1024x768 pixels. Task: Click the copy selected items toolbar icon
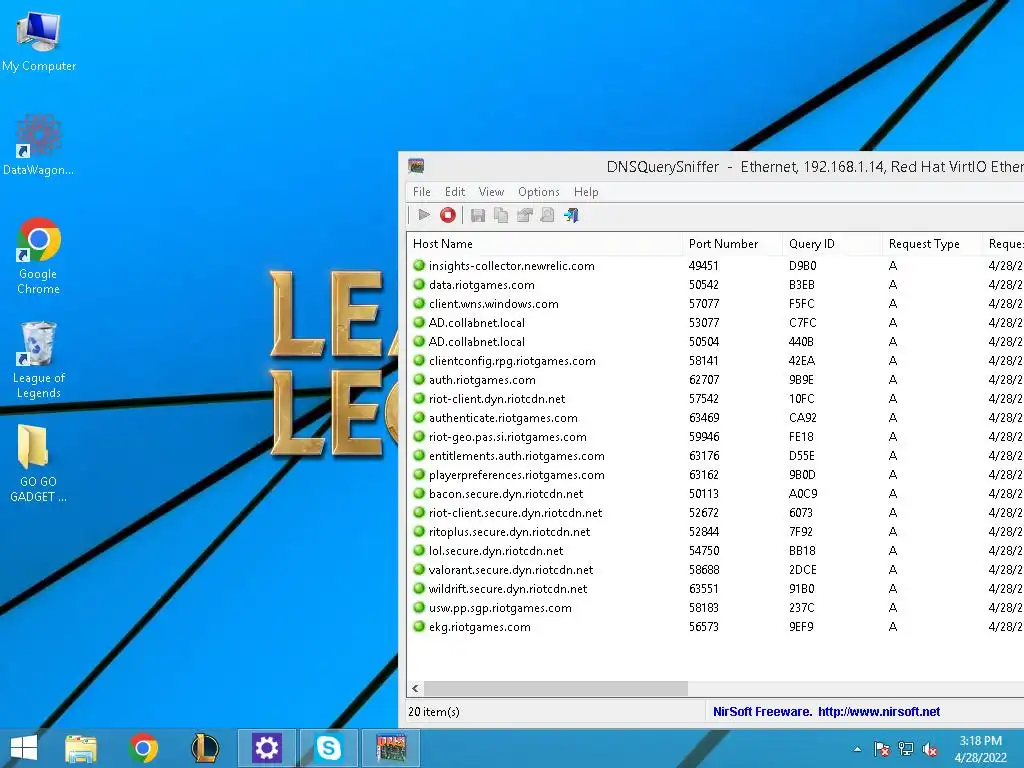click(501, 215)
